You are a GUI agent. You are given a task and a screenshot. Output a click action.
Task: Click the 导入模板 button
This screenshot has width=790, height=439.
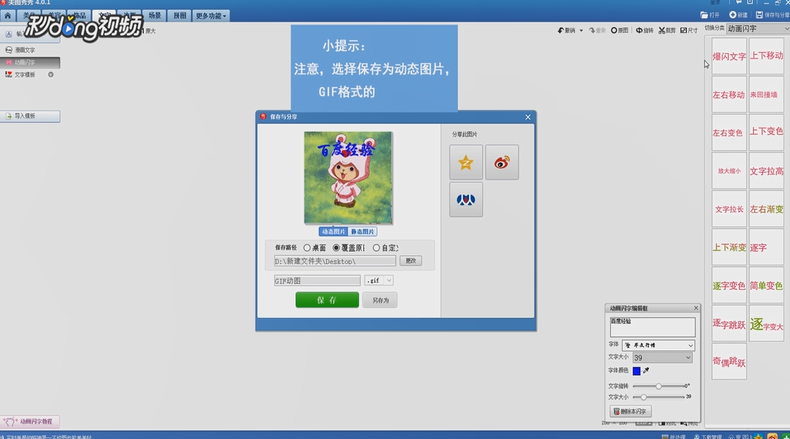(30, 116)
